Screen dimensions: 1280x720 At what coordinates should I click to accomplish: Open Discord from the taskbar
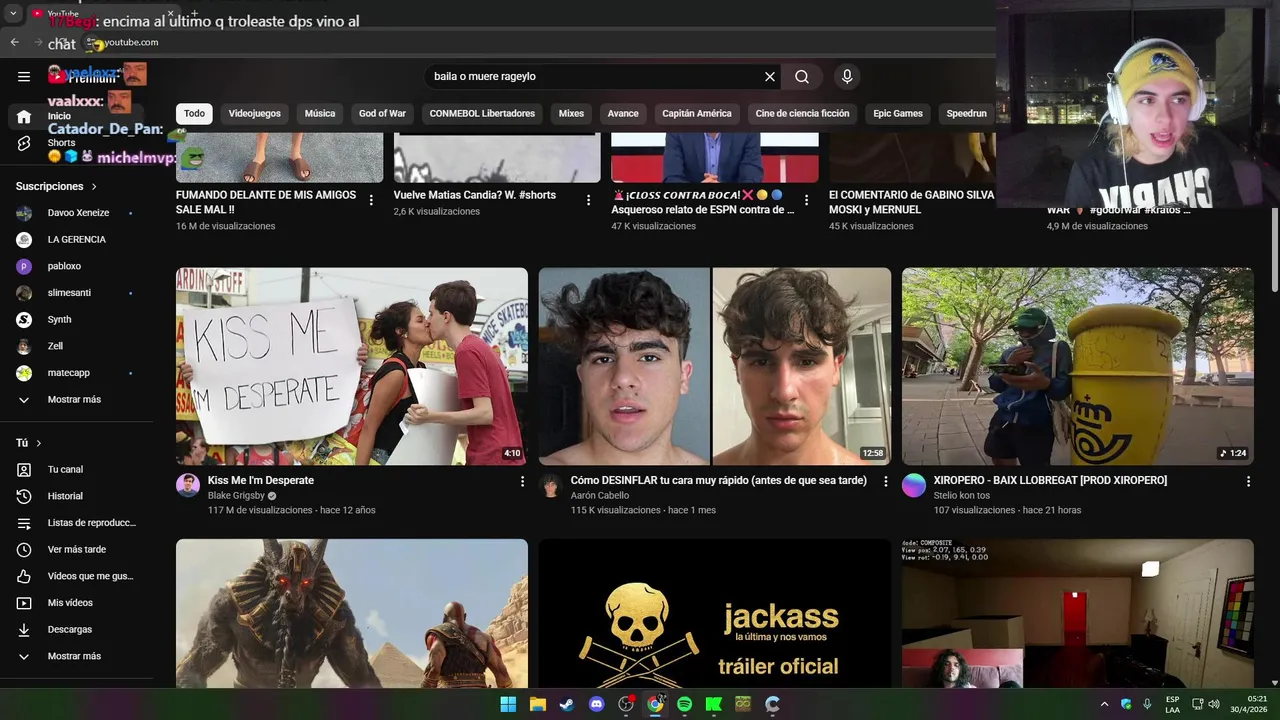coord(596,704)
